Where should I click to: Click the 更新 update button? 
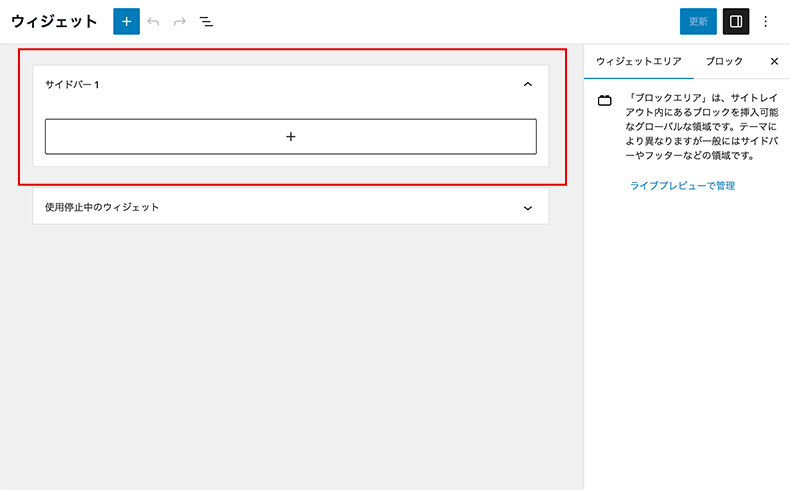click(698, 21)
